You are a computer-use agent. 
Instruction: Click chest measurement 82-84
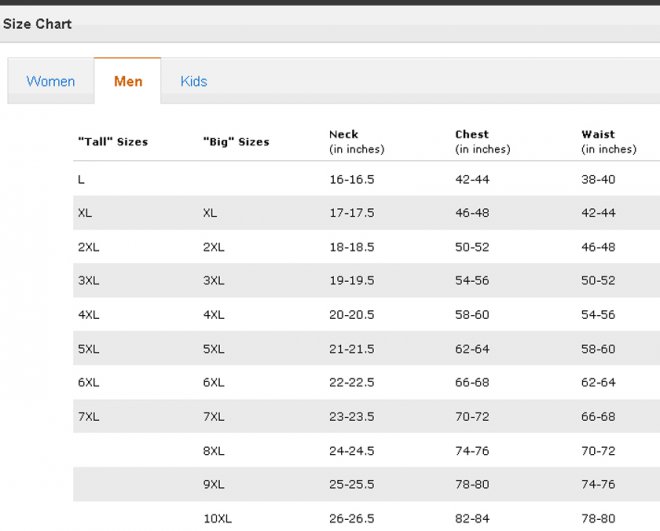click(472, 519)
